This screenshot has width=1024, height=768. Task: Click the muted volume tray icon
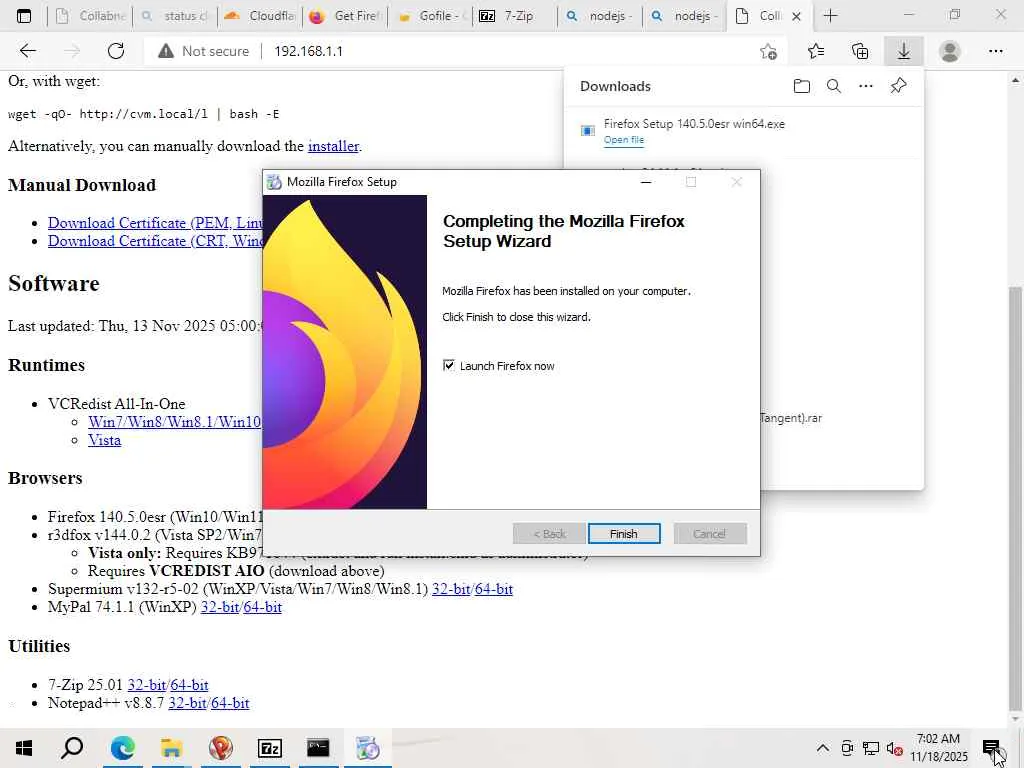click(894, 748)
